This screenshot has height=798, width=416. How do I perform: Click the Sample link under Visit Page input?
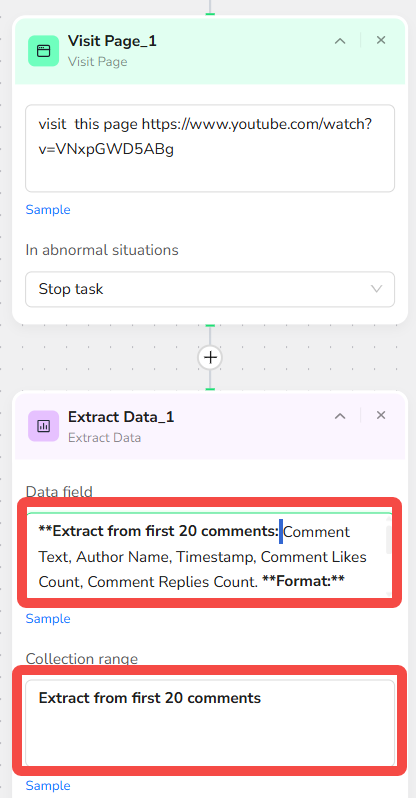pyautogui.click(x=48, y=210)
